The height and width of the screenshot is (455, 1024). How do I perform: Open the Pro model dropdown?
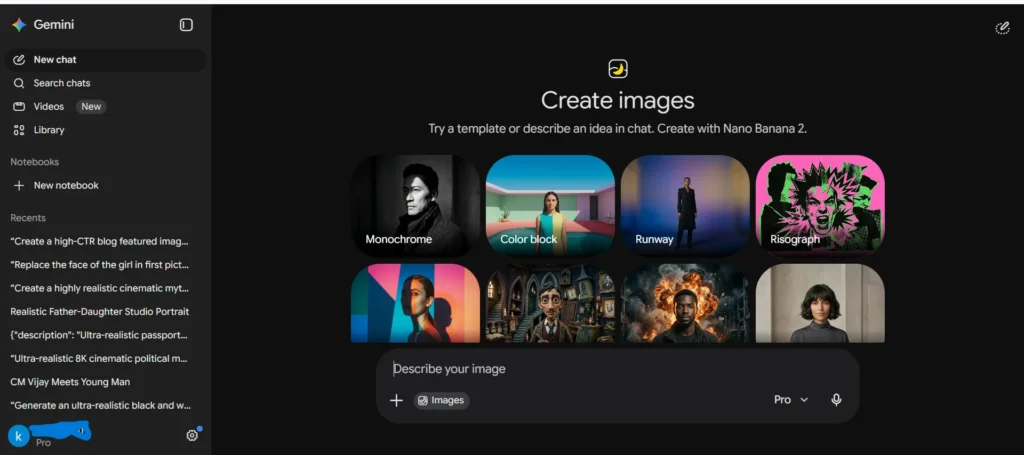791,400
